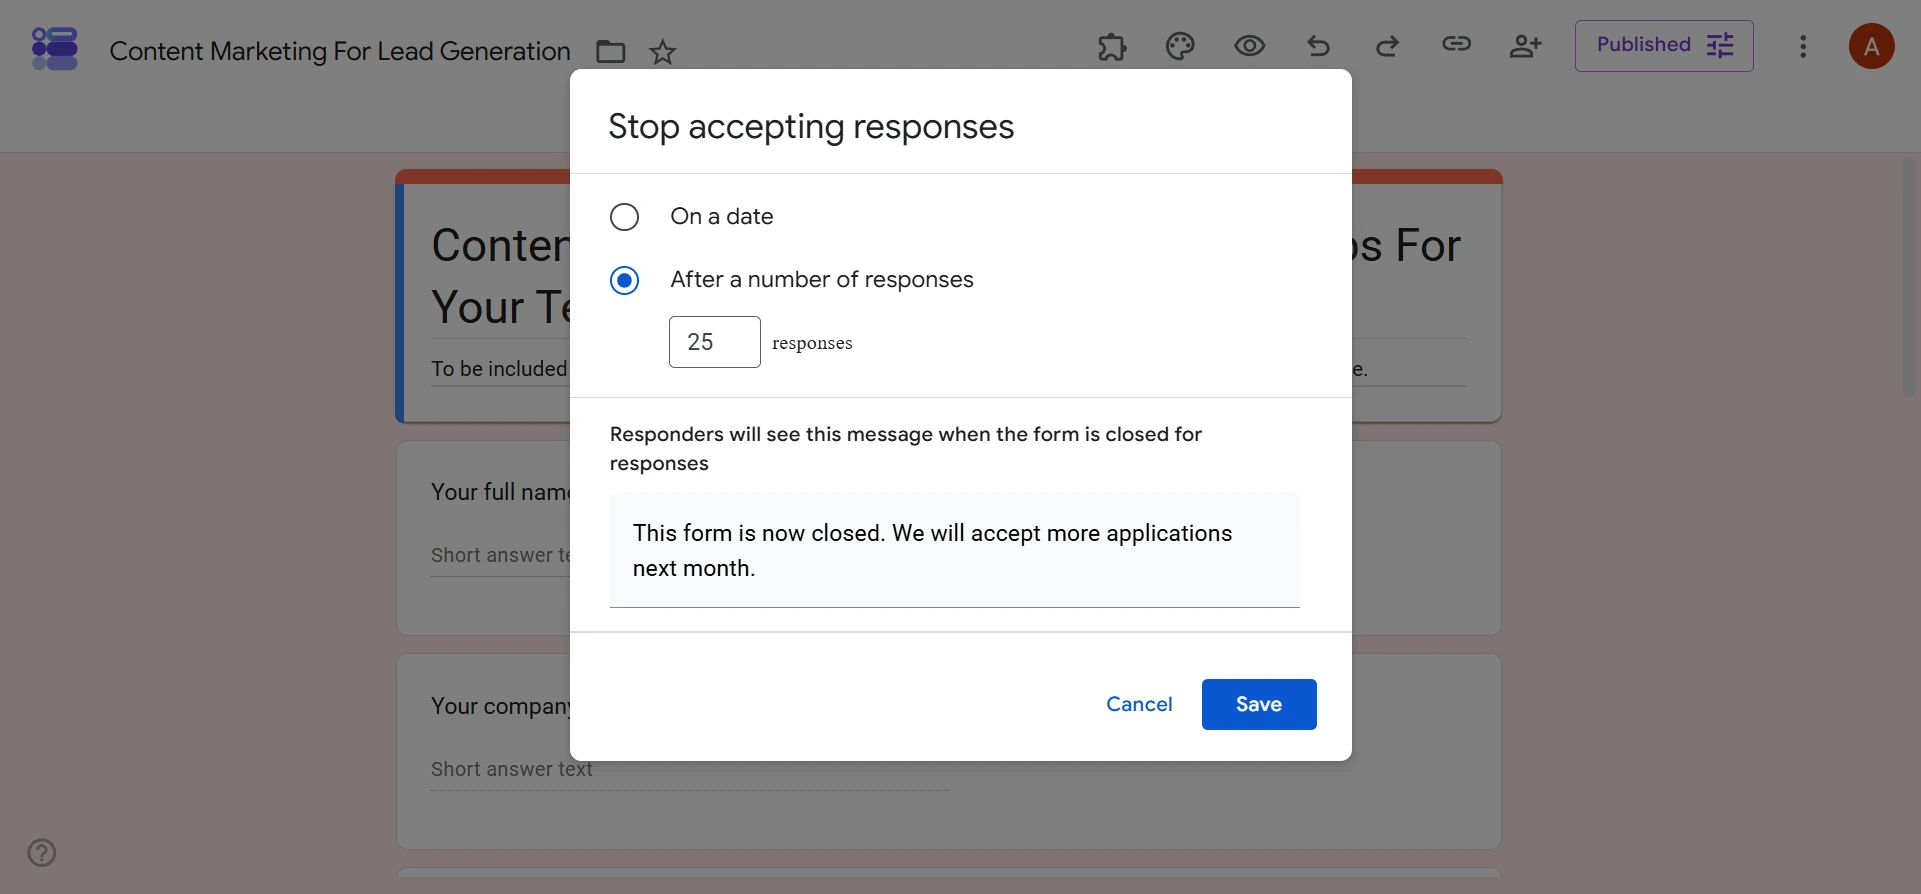Click the page vertical scrollbar

(1910, 277)
